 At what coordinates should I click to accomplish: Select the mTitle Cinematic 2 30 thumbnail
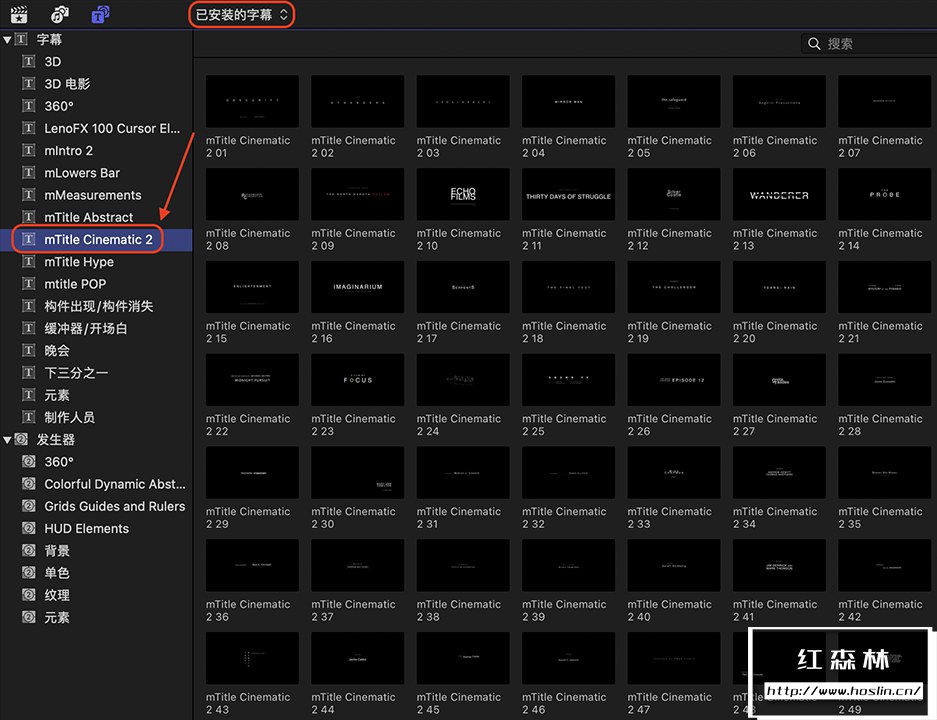(x=357, y=472)
